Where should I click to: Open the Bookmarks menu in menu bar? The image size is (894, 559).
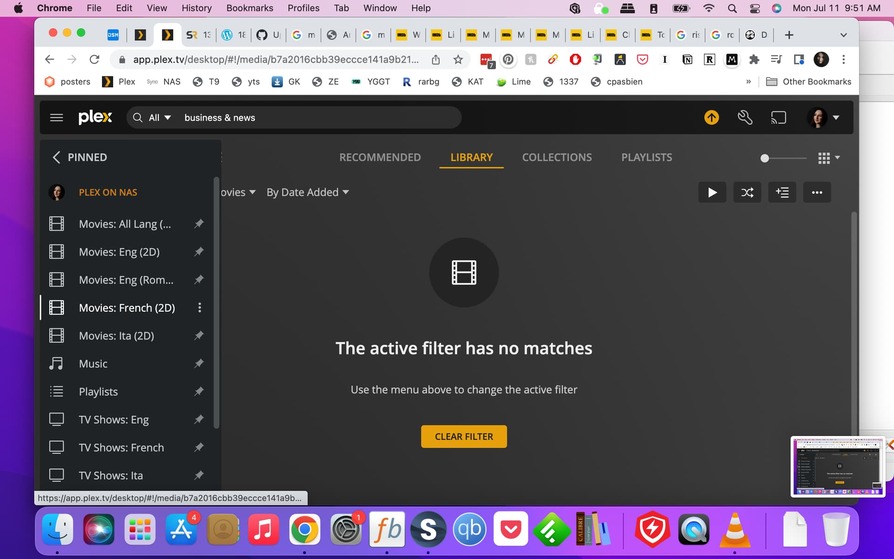(249, 8)
